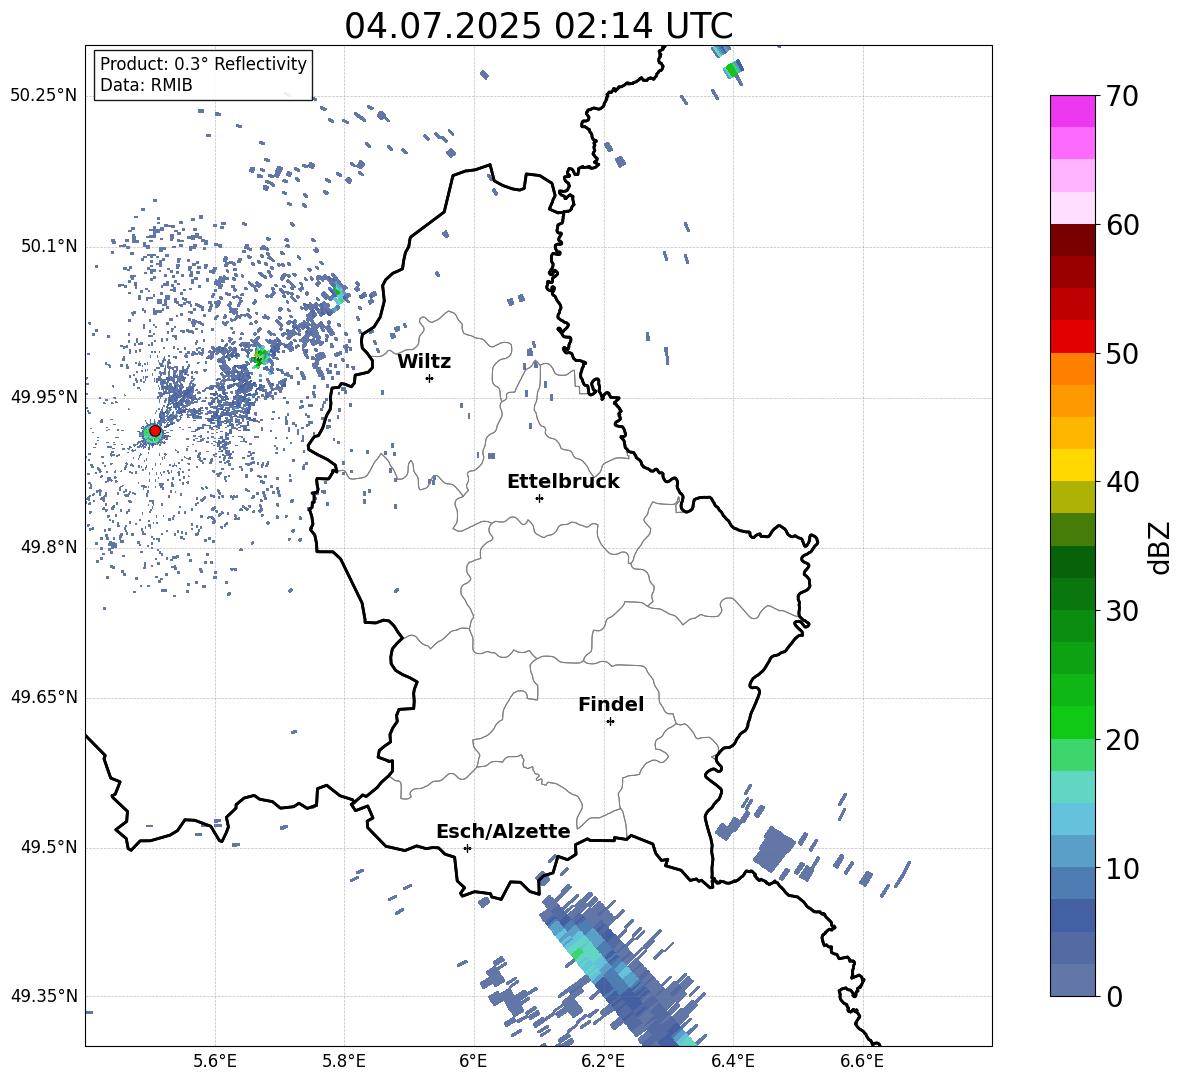1184x1081 pixels.
Task: Click the magenta top colorbar segment
Action: [1072, 111]
